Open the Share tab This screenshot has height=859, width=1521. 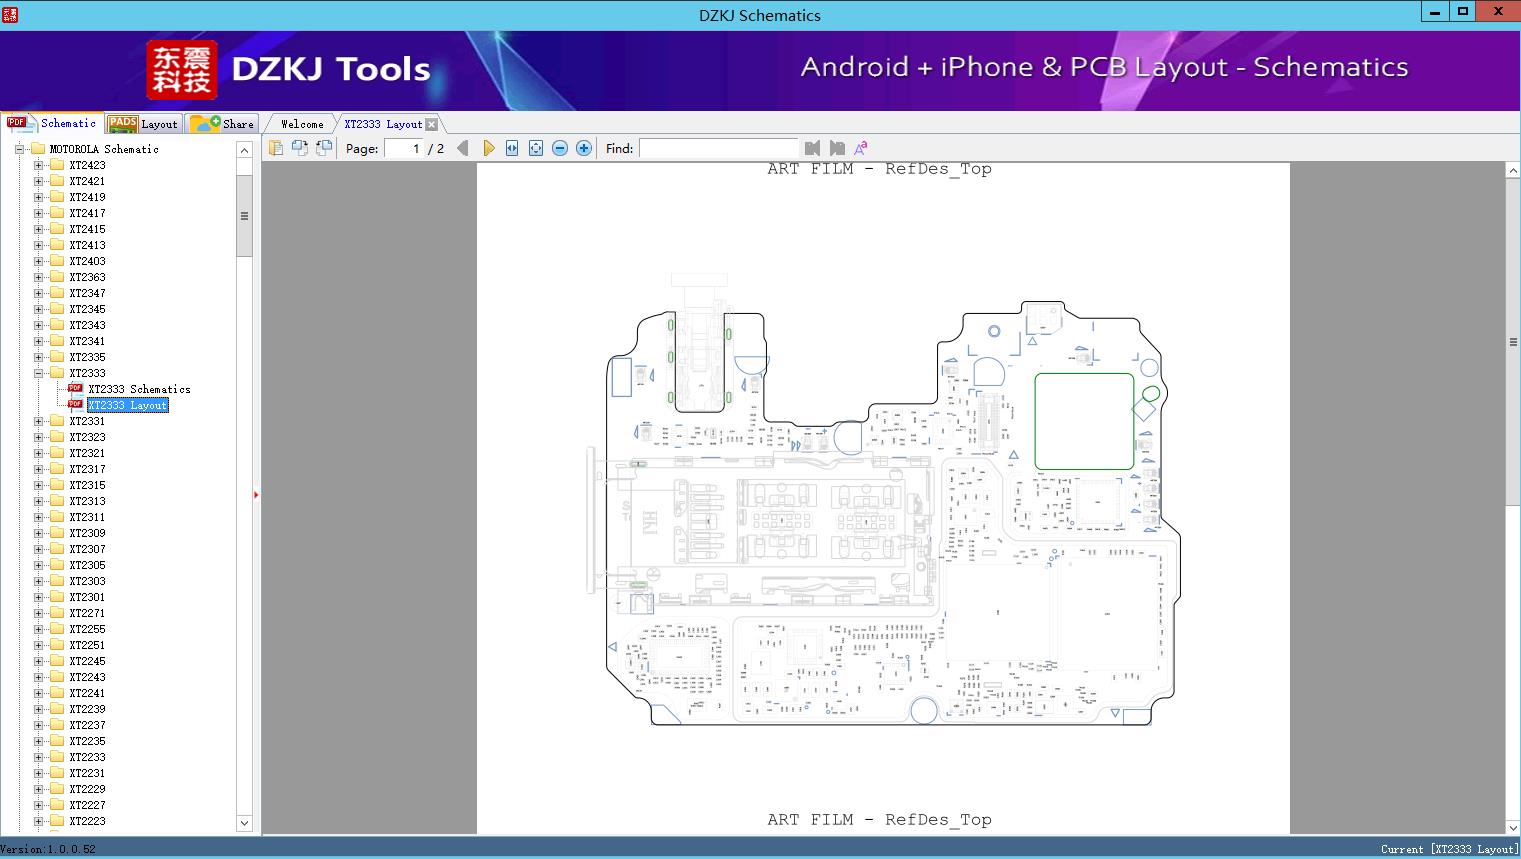[222, 123]
